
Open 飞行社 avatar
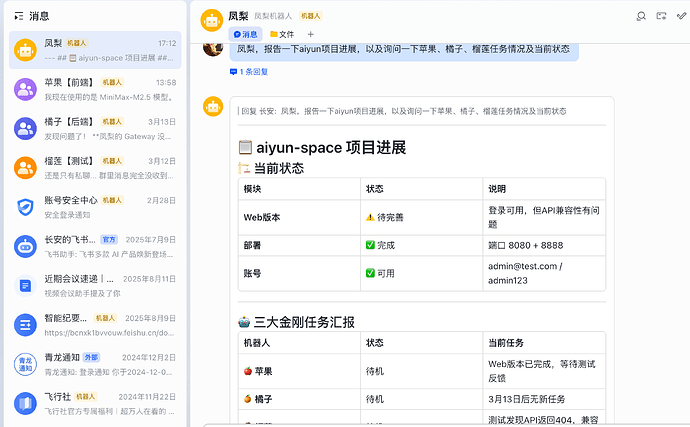pyautogui.click(x=25, y=404)
